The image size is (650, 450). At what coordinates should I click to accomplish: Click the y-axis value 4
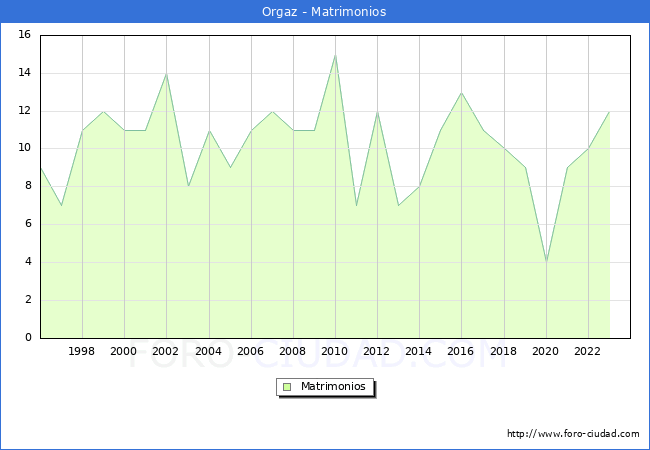click(28, 262)
